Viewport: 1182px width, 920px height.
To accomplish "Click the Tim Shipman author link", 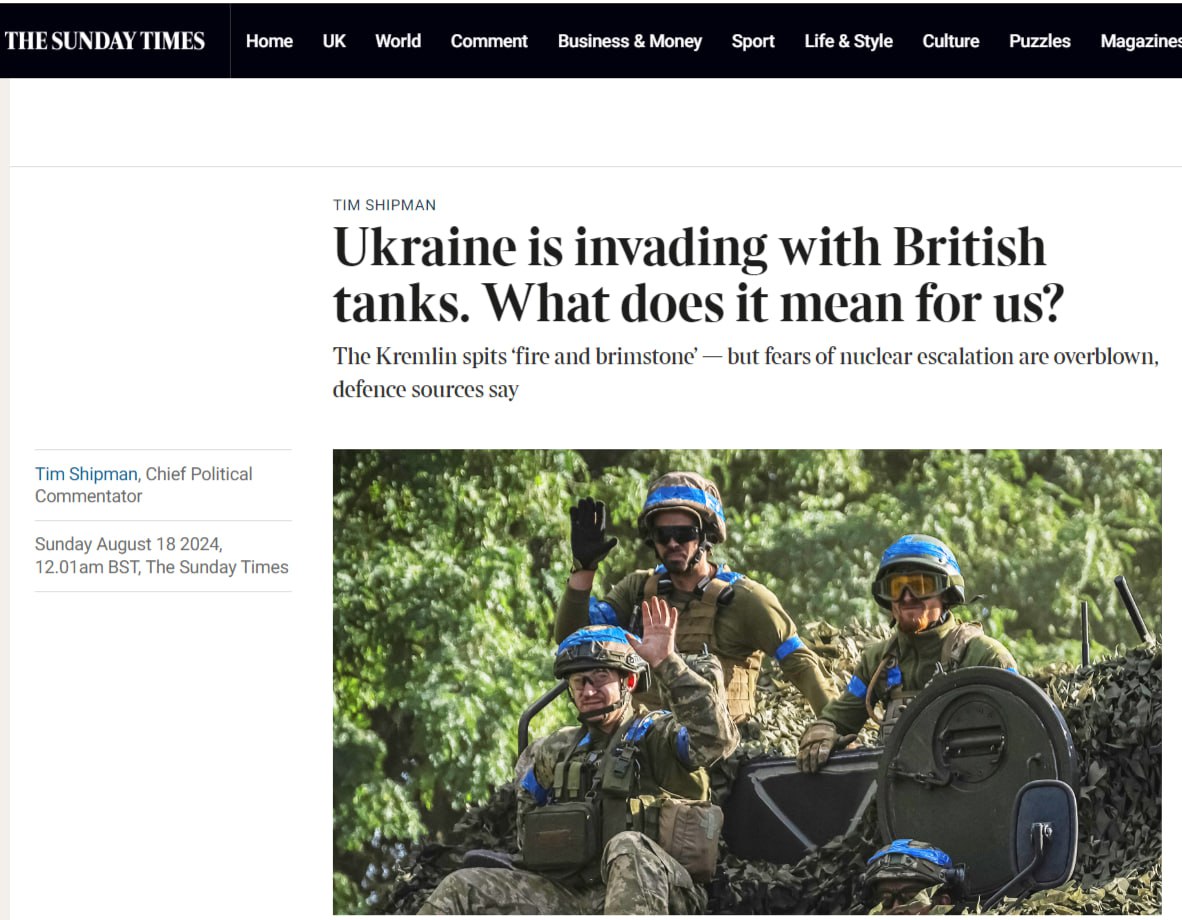I will [x=86, y=474].
